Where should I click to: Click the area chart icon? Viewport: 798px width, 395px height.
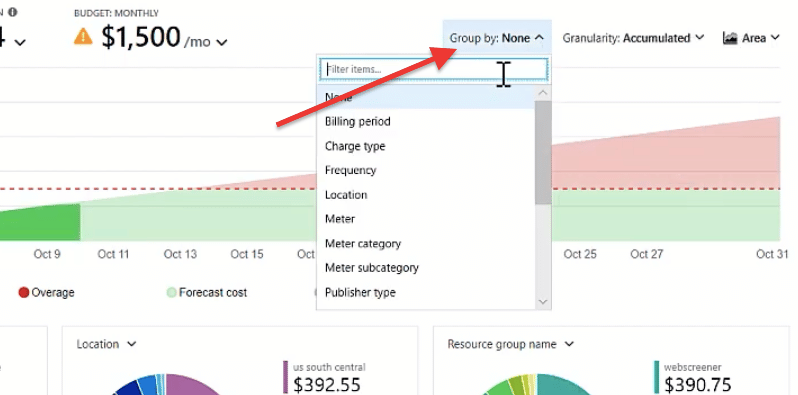(730, 38)
